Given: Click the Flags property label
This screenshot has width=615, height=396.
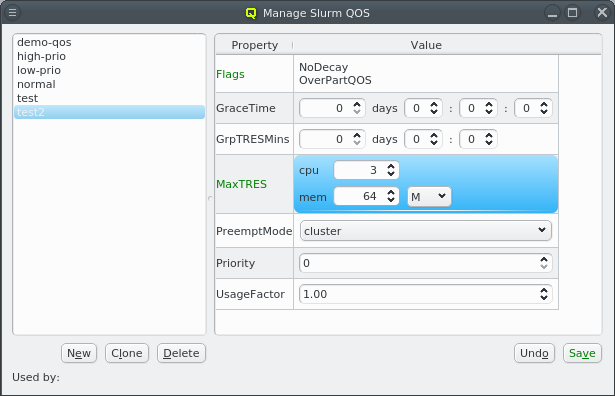Looking at the screenshot, I should (x=230, y=74).
